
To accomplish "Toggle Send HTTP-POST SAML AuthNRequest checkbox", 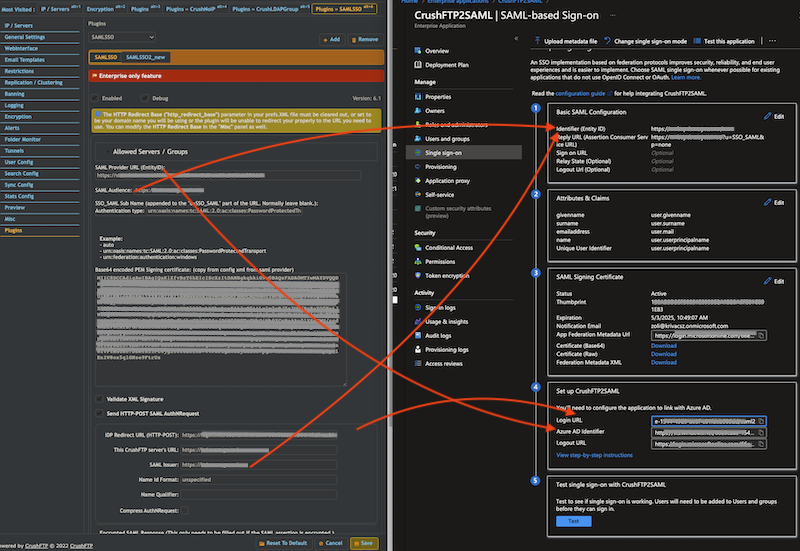I will (99, 413).
